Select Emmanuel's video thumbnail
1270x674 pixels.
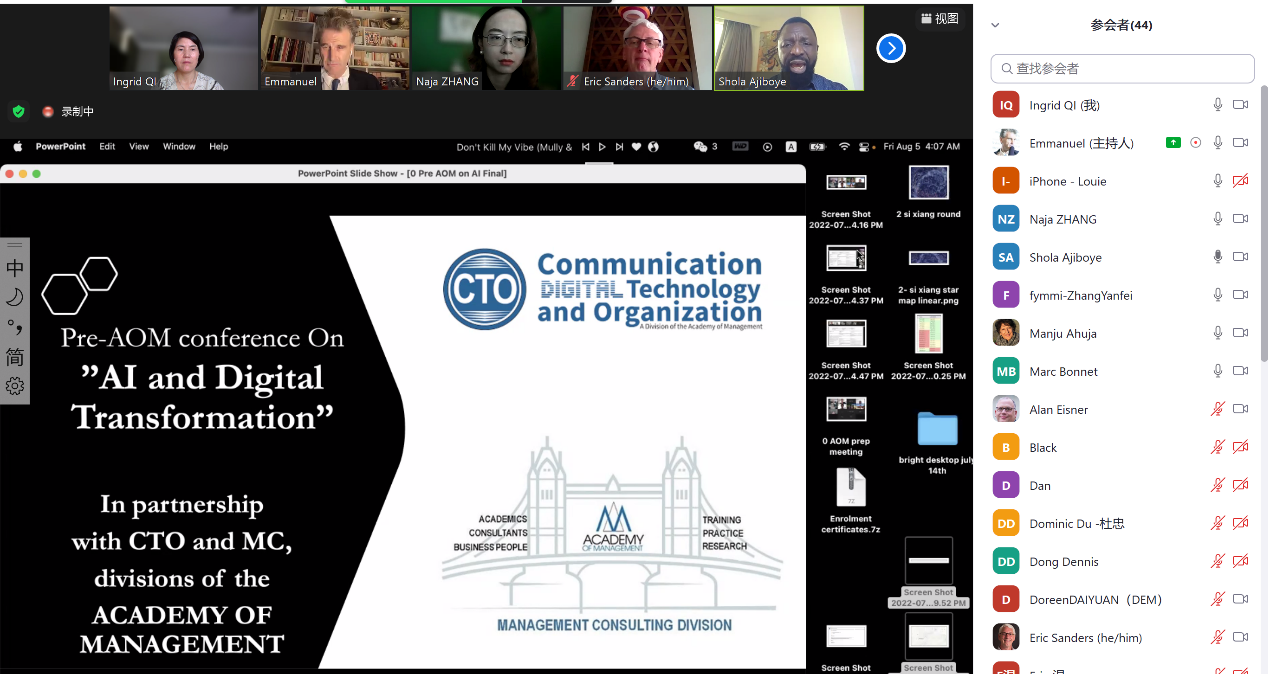335,48
